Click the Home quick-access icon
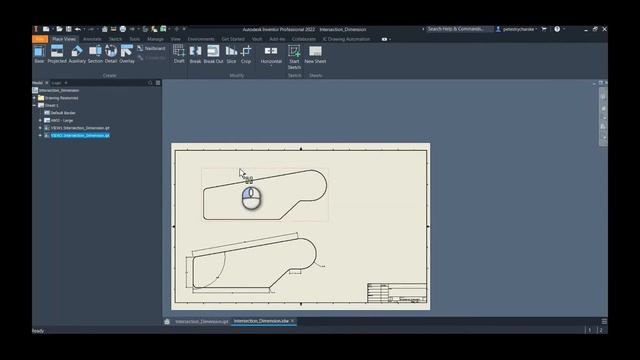 [104, 29]
